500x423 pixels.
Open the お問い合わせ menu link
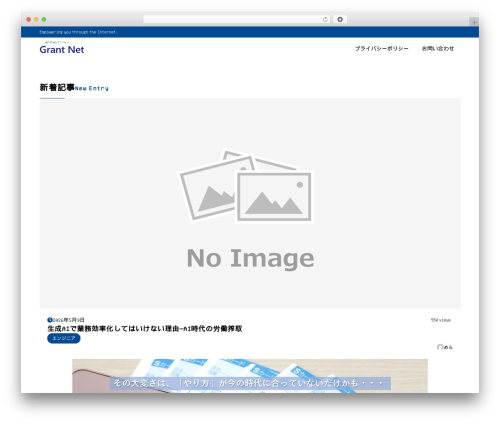438,49
